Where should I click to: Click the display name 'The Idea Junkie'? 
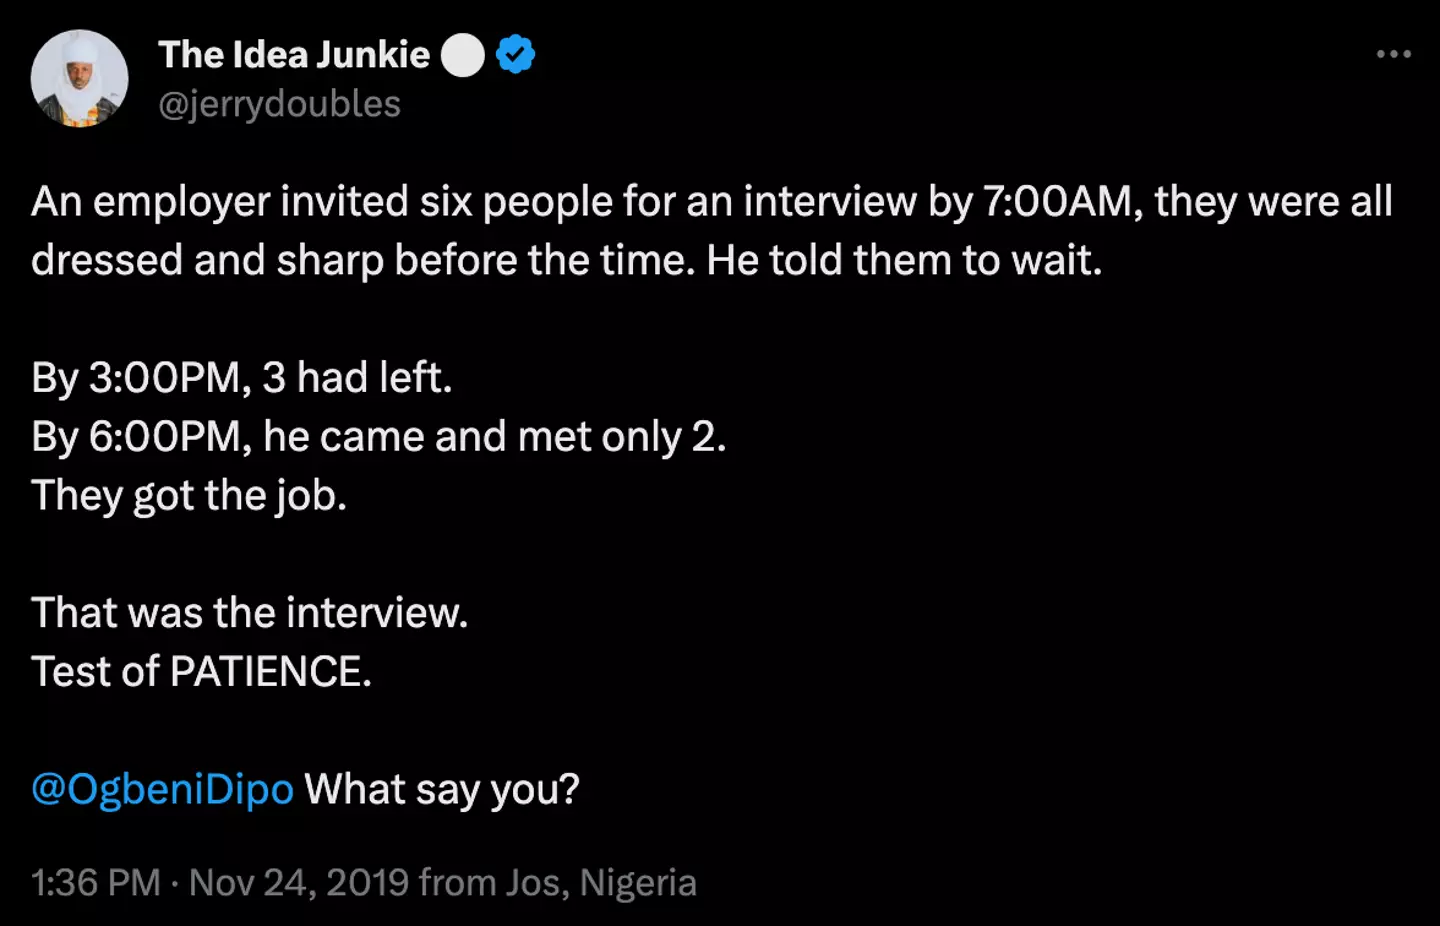tap(294, 55)
